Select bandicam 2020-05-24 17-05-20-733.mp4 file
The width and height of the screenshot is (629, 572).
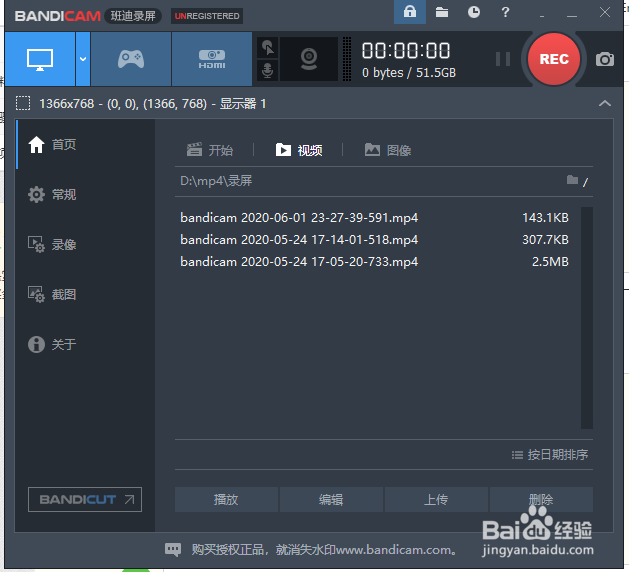tap(299, 262)
